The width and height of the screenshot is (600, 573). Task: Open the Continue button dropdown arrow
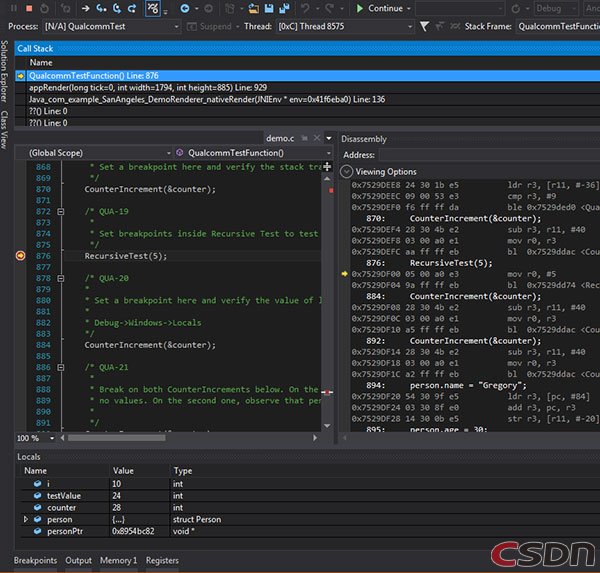pos(409,8)
